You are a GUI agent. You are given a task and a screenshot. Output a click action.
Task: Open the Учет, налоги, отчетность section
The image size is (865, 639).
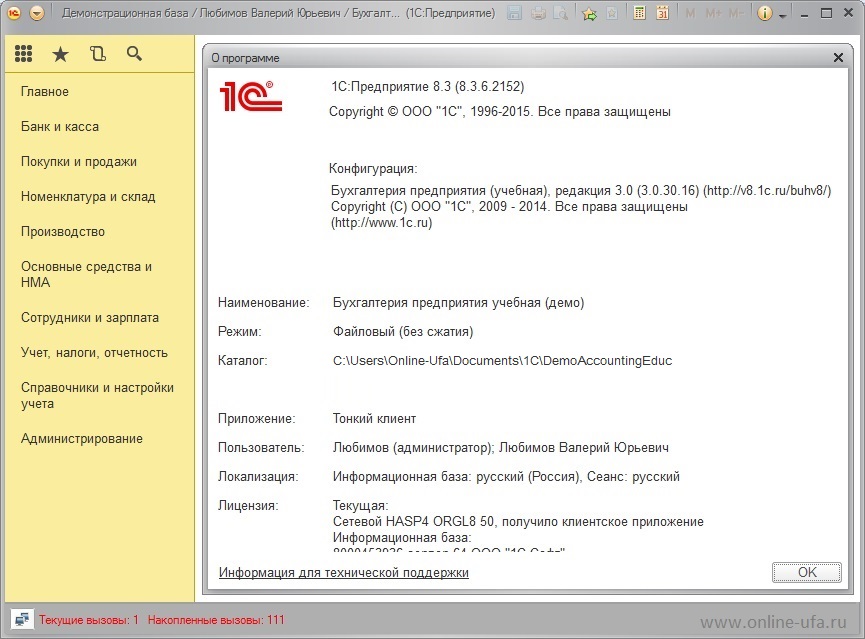click(x=94, y=353)
